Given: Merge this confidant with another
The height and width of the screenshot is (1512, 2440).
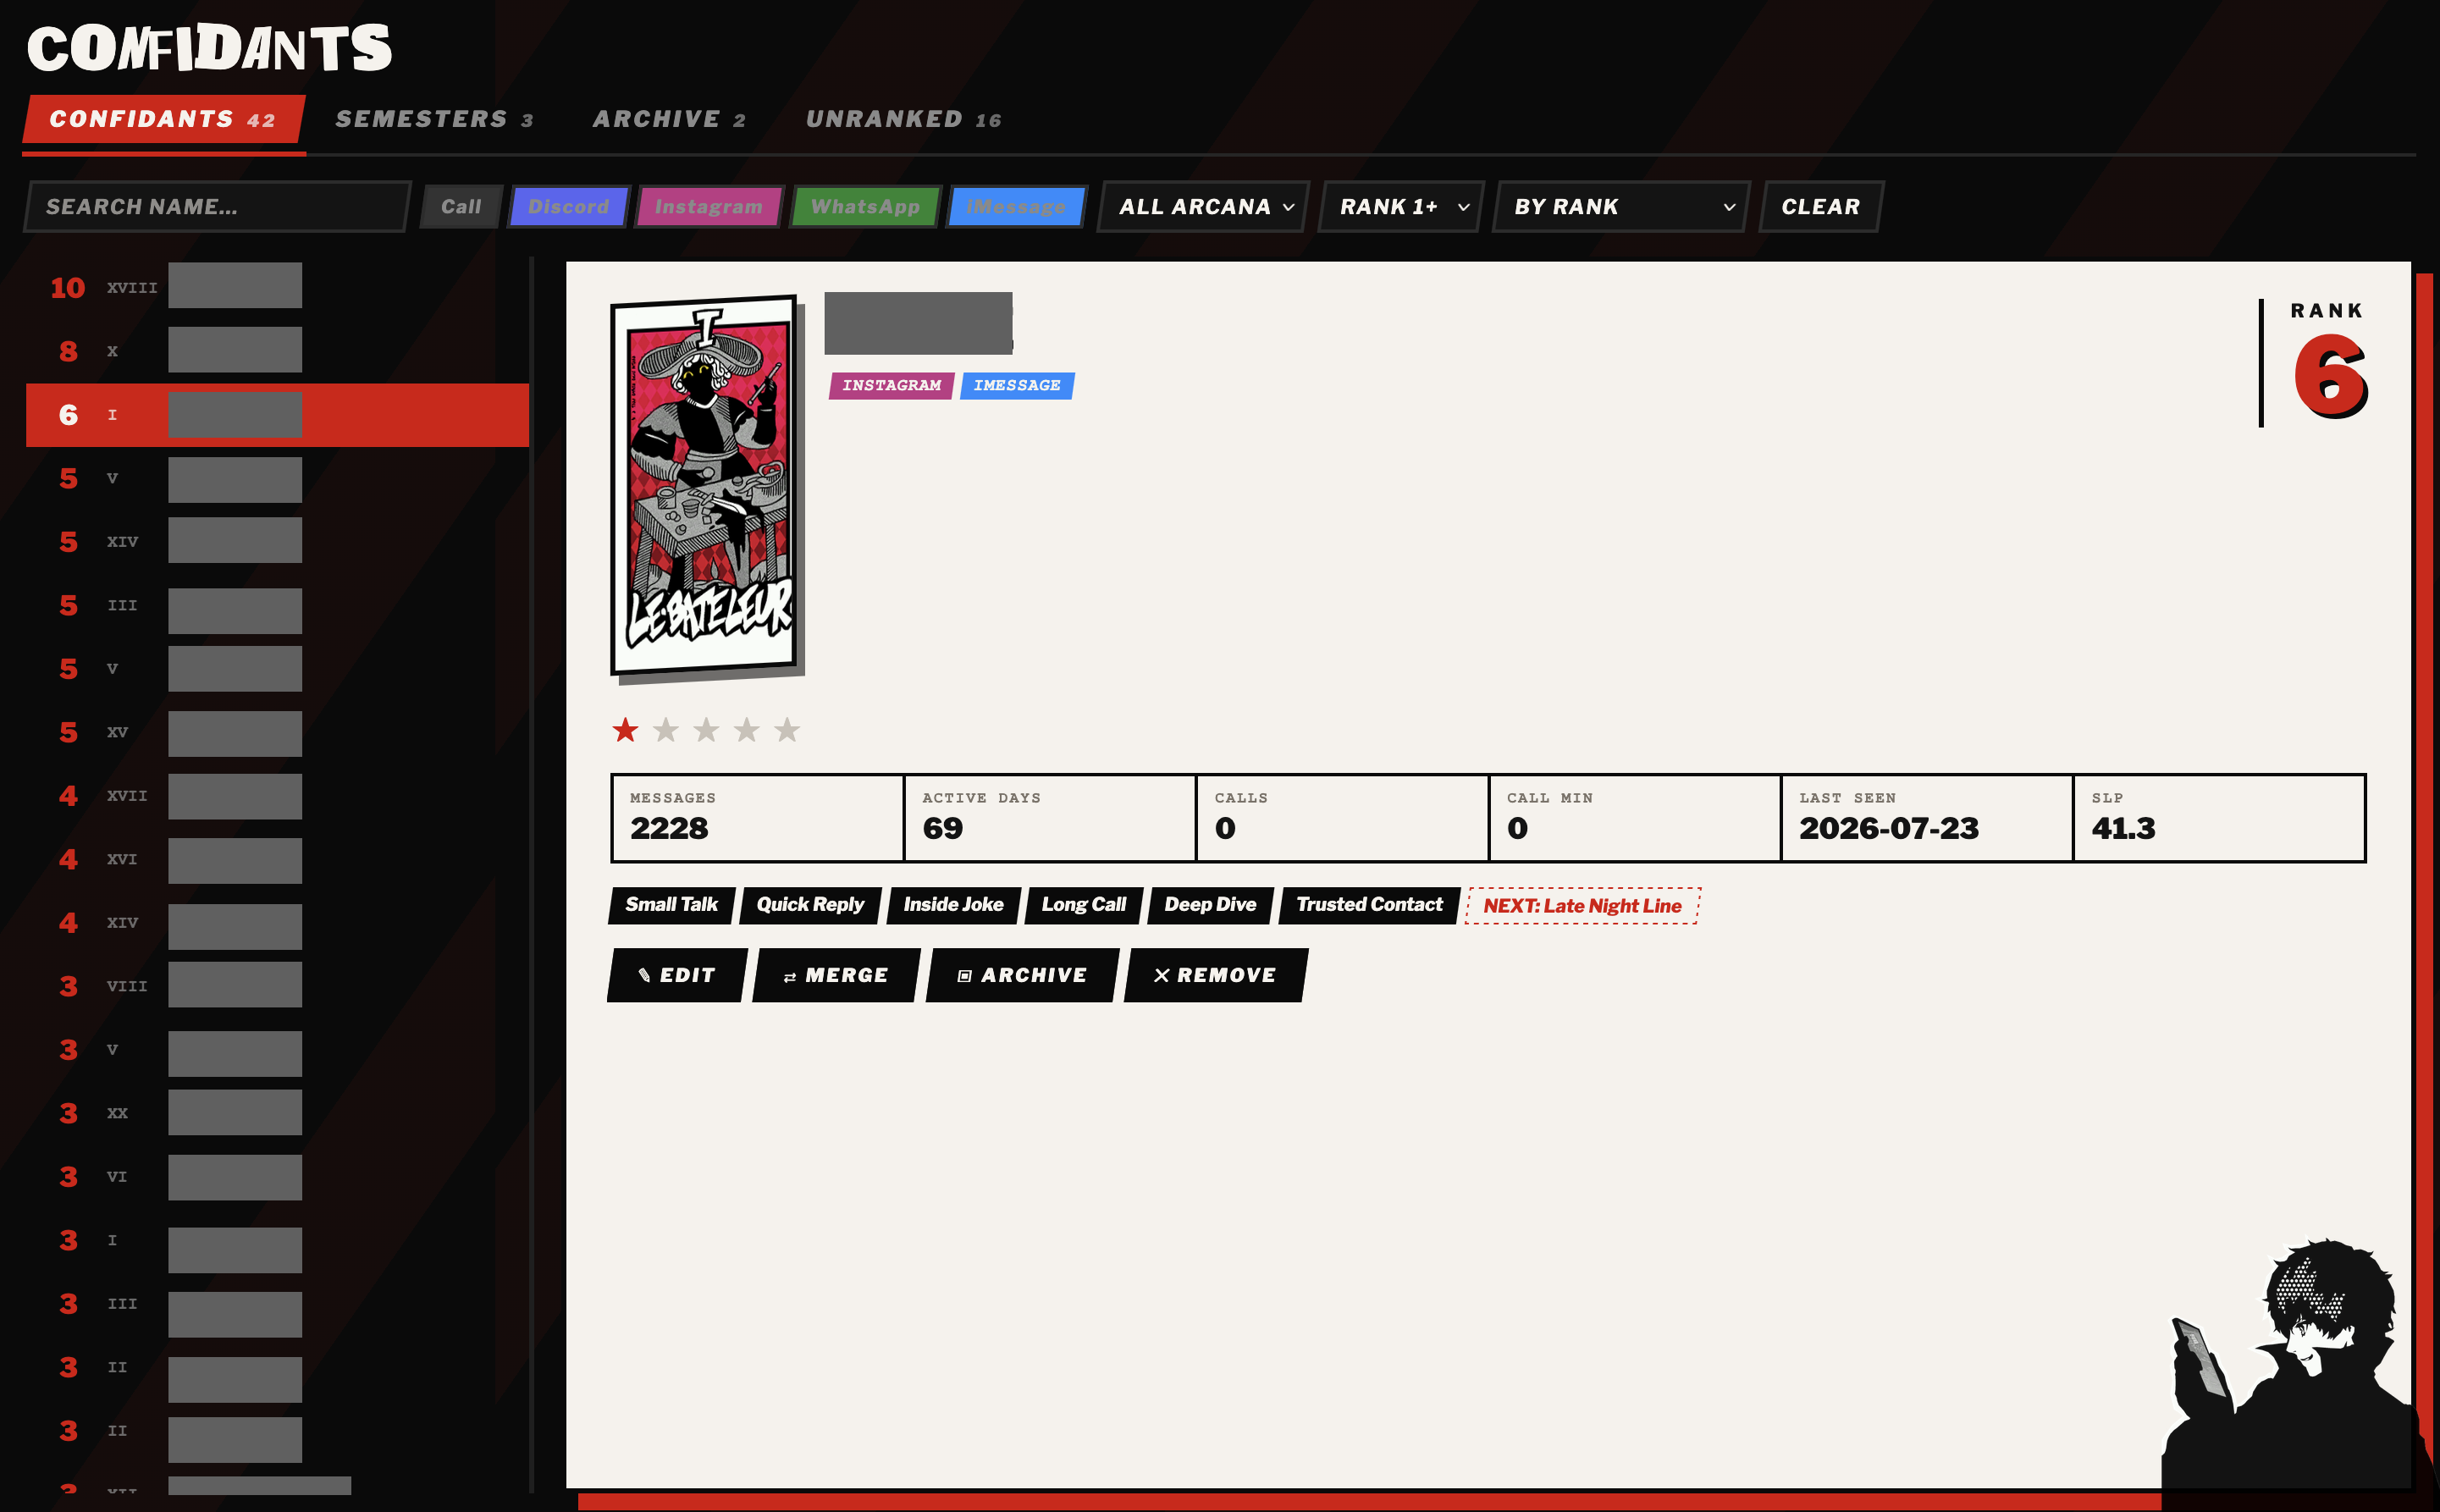Looking at the screenshot, I should coord(836,975).
